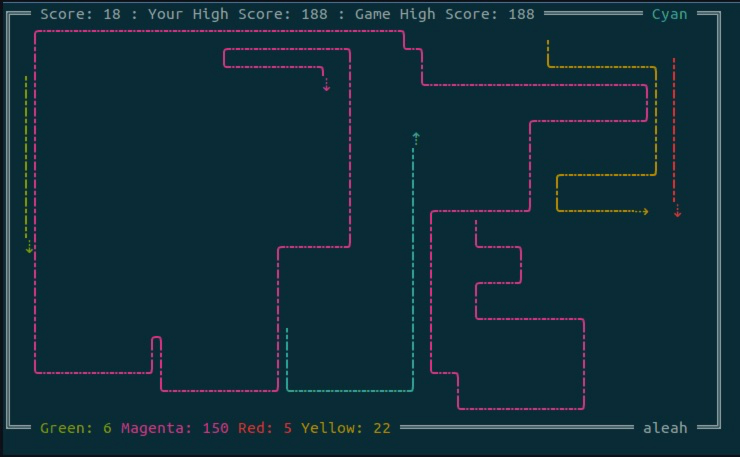Select the 'Score: 18' text
This screenshot has height=457, width=740.
point(80,14)
